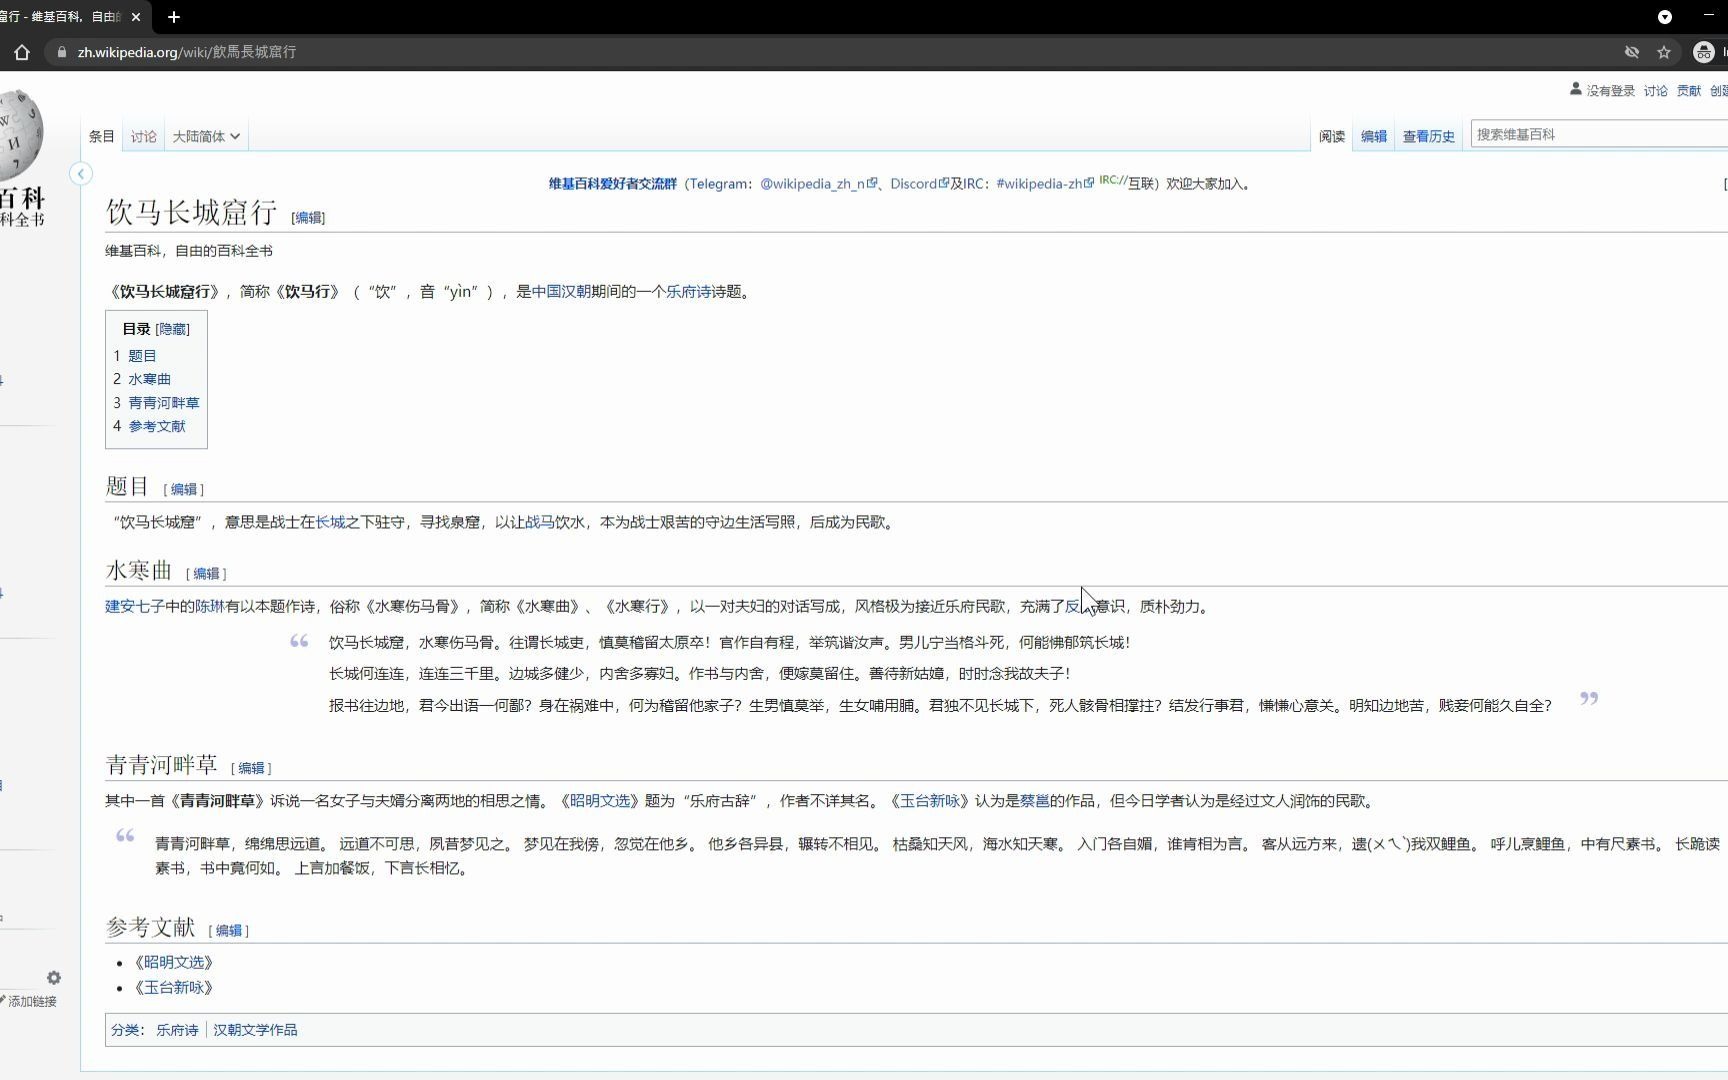Open the 玉台新咏 link in the body text
Image resolution: width=1728 pixels, height=1080 pixels.
930,801
